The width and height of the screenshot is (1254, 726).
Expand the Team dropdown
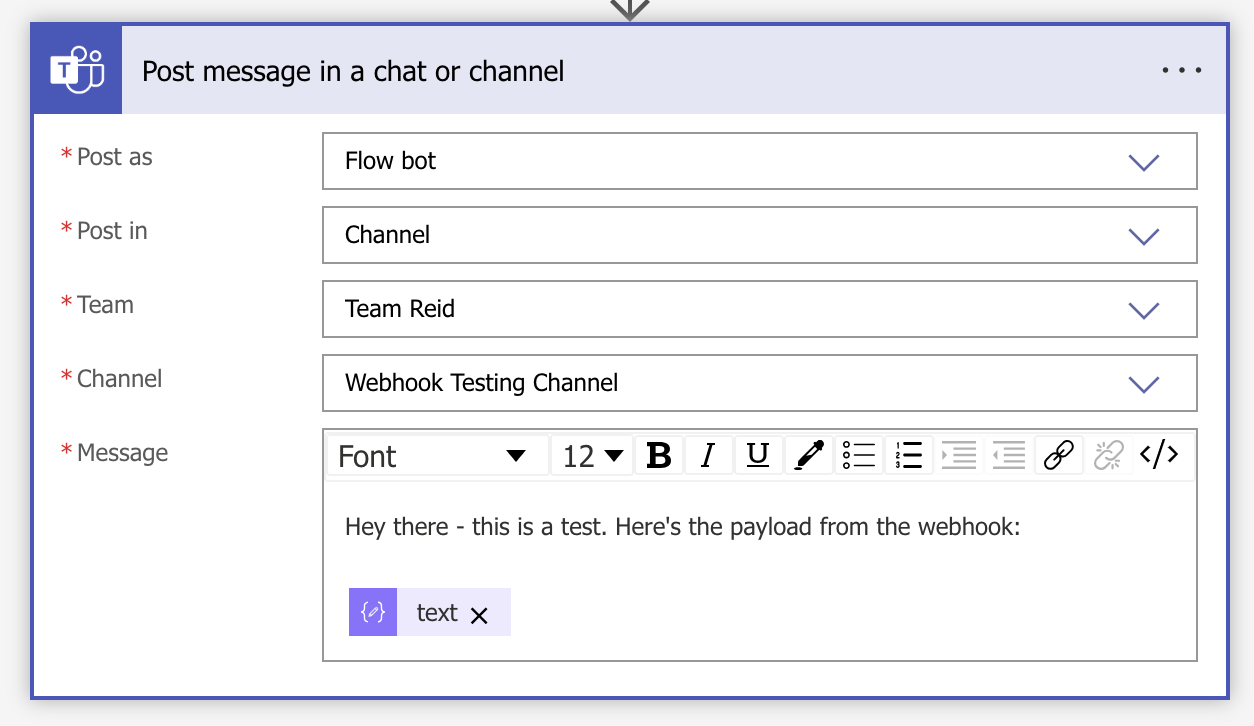(1143, 310)
